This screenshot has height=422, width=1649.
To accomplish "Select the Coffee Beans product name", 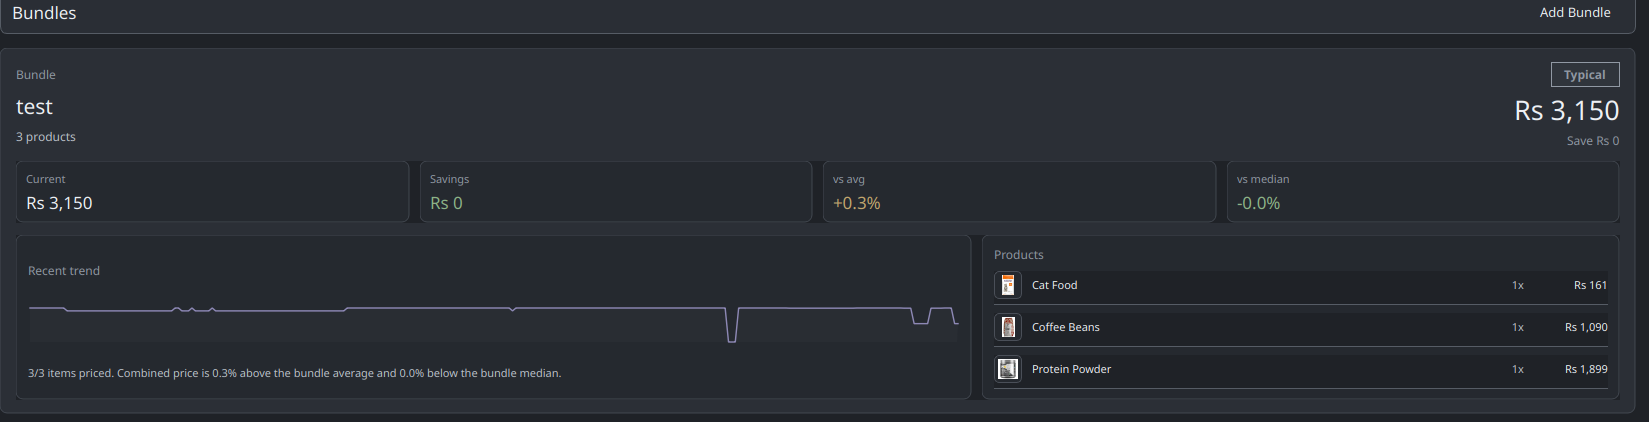I will tap(1065, 327).
